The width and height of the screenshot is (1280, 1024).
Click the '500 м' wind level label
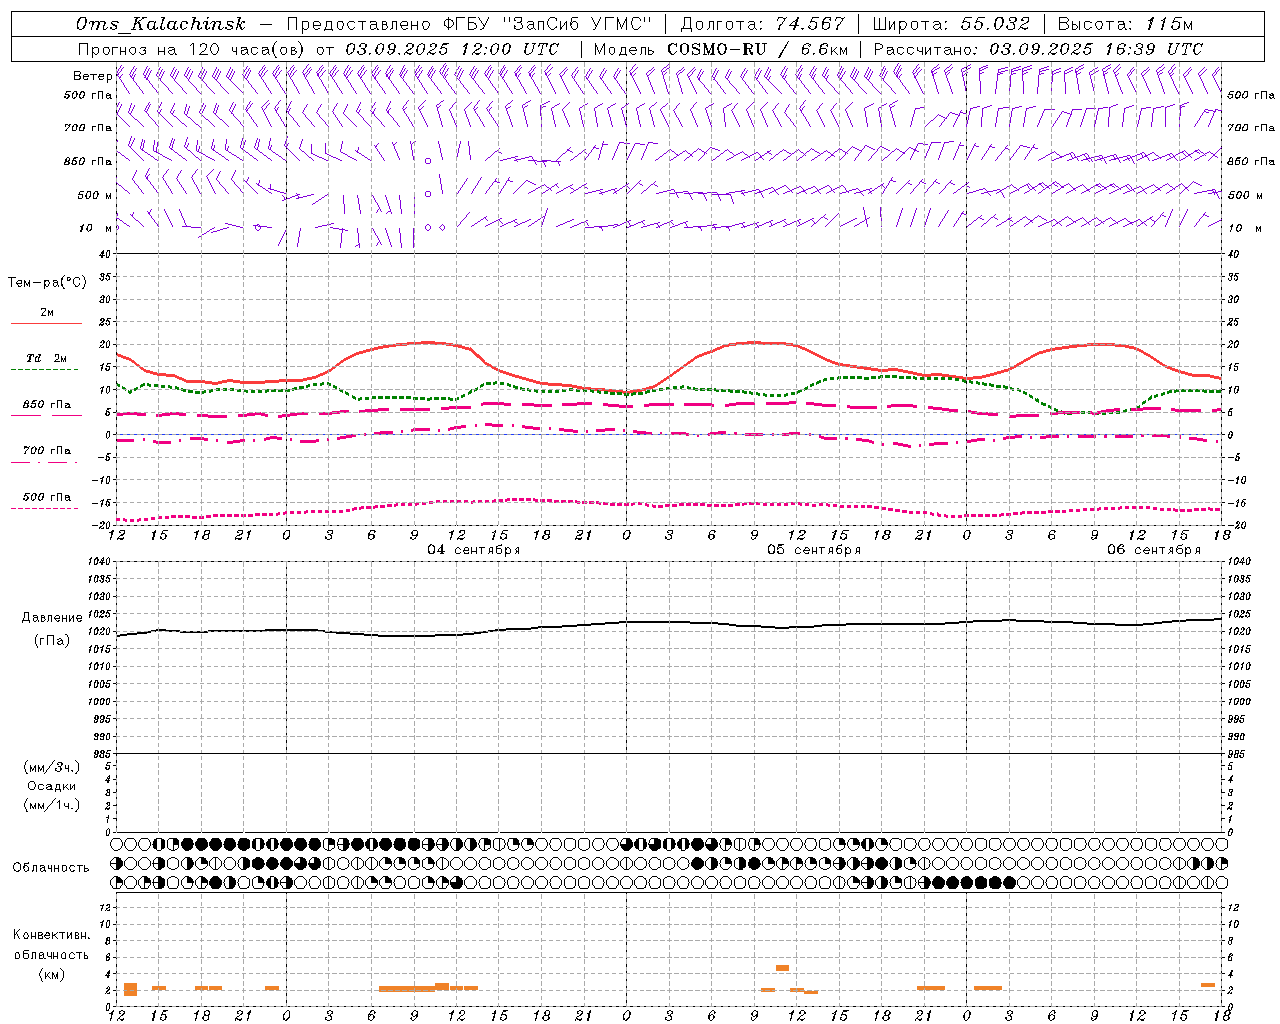point(95,195)
